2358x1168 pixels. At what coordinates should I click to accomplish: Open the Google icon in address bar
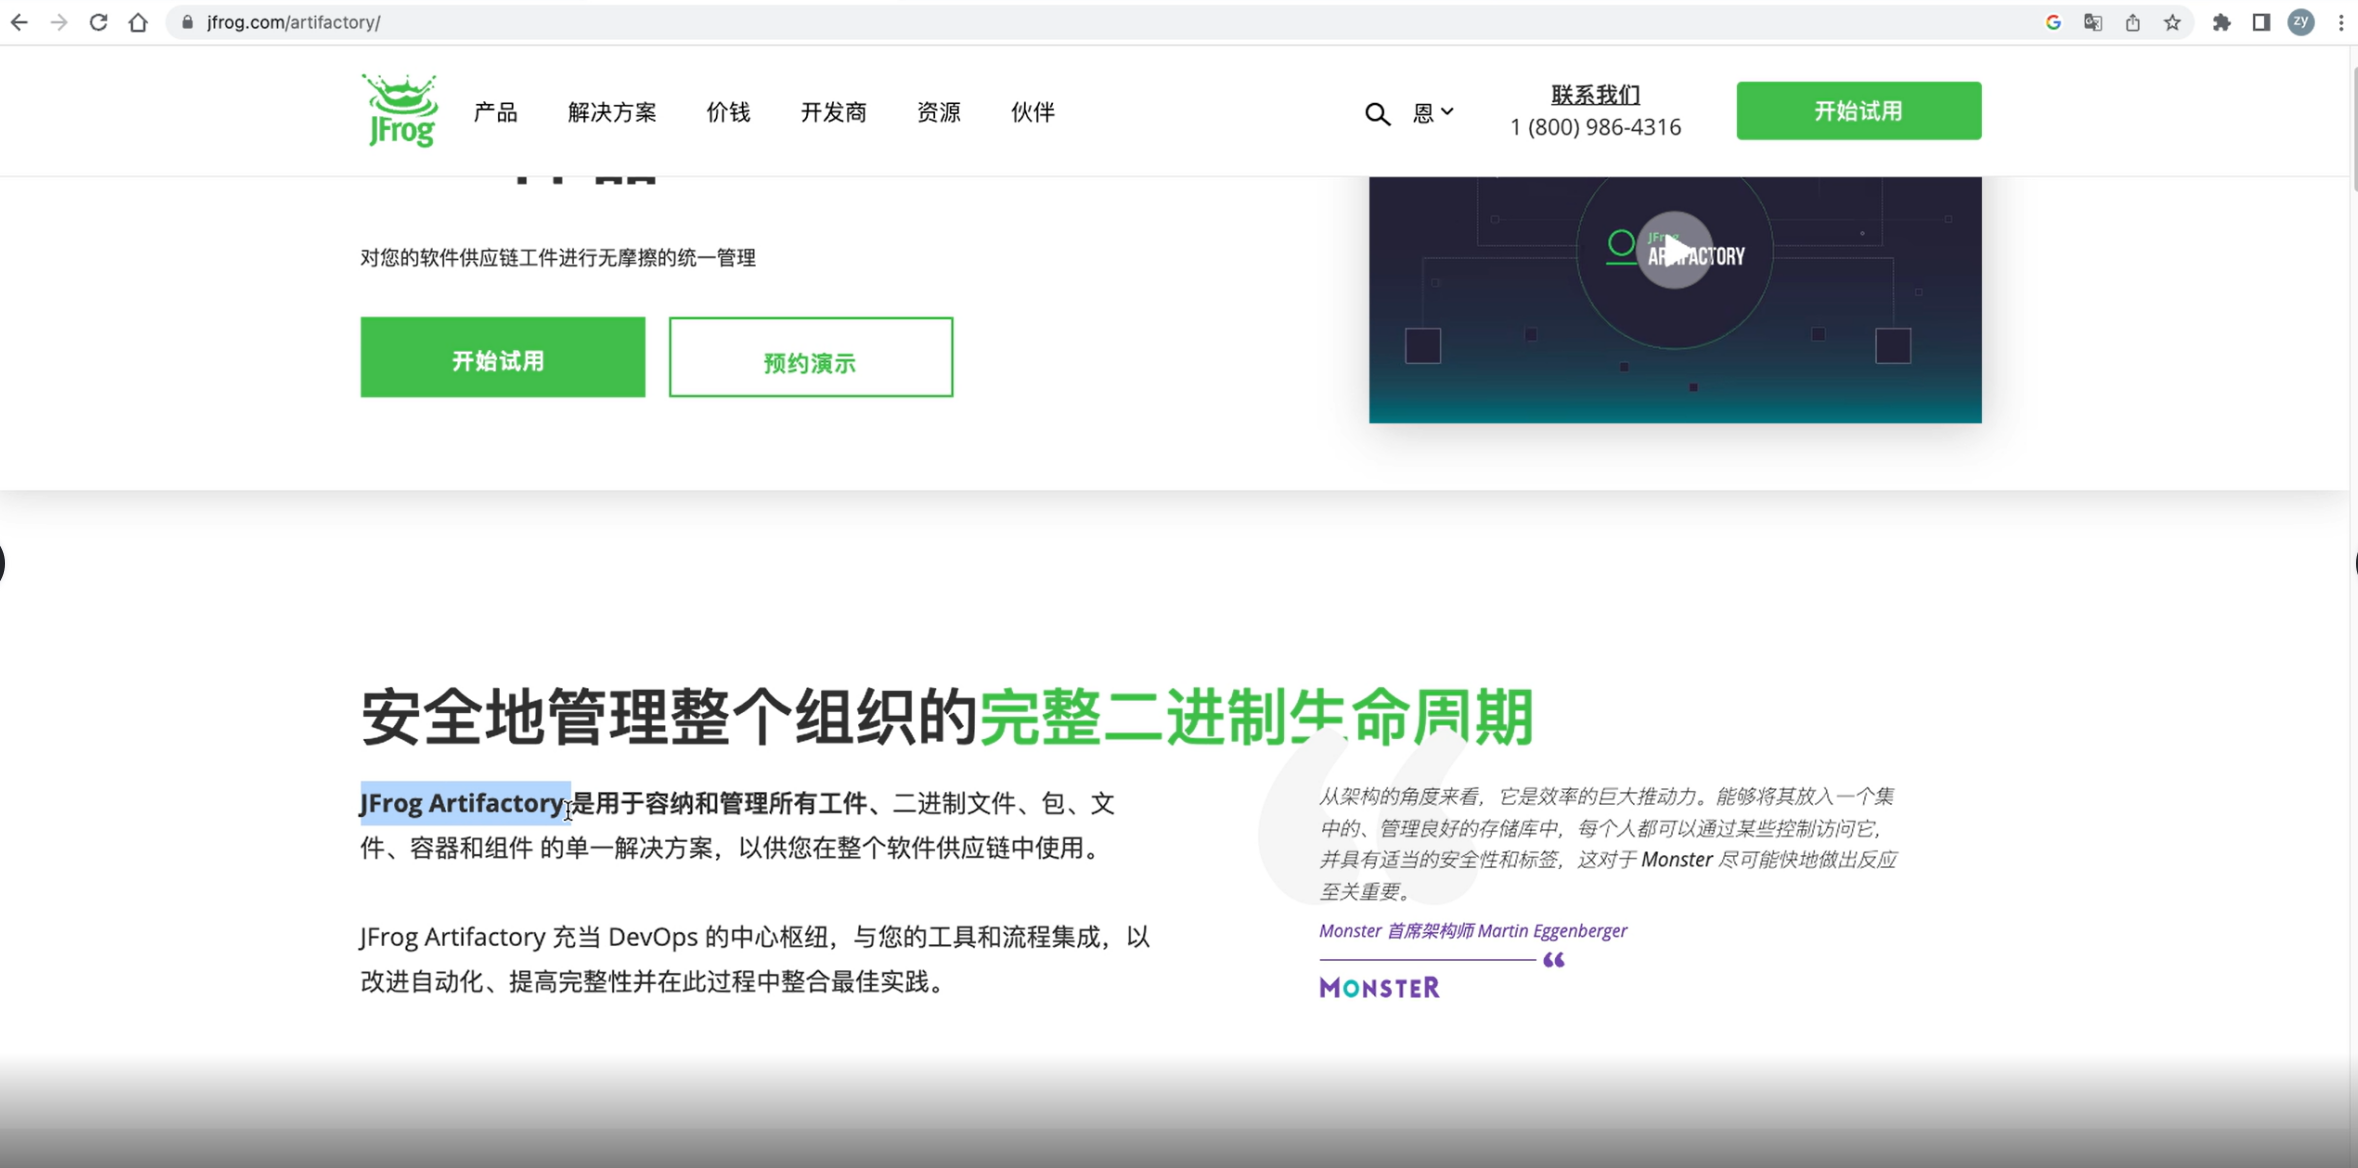2053,22
